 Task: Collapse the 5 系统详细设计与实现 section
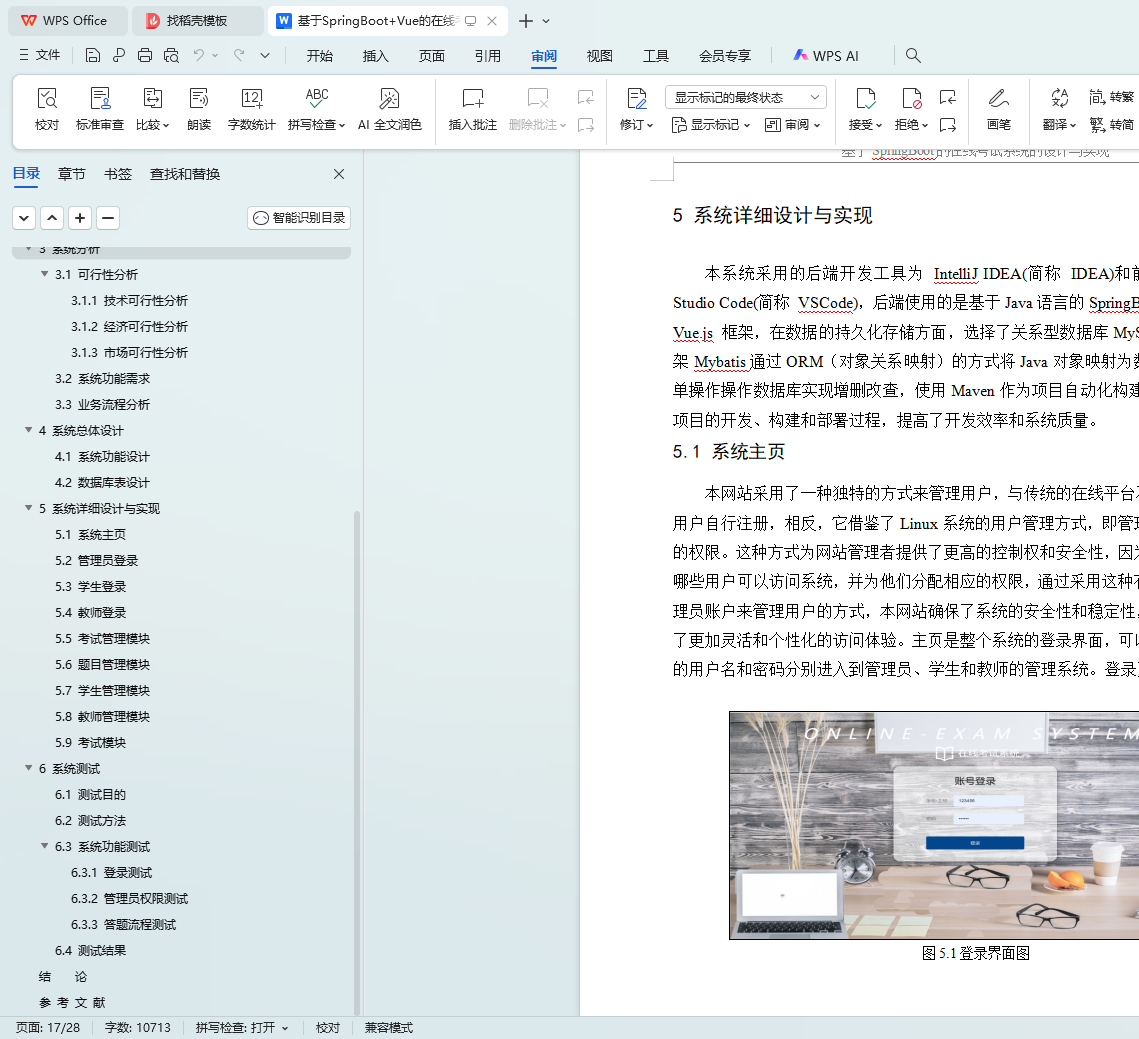click(x=29, y=509)
